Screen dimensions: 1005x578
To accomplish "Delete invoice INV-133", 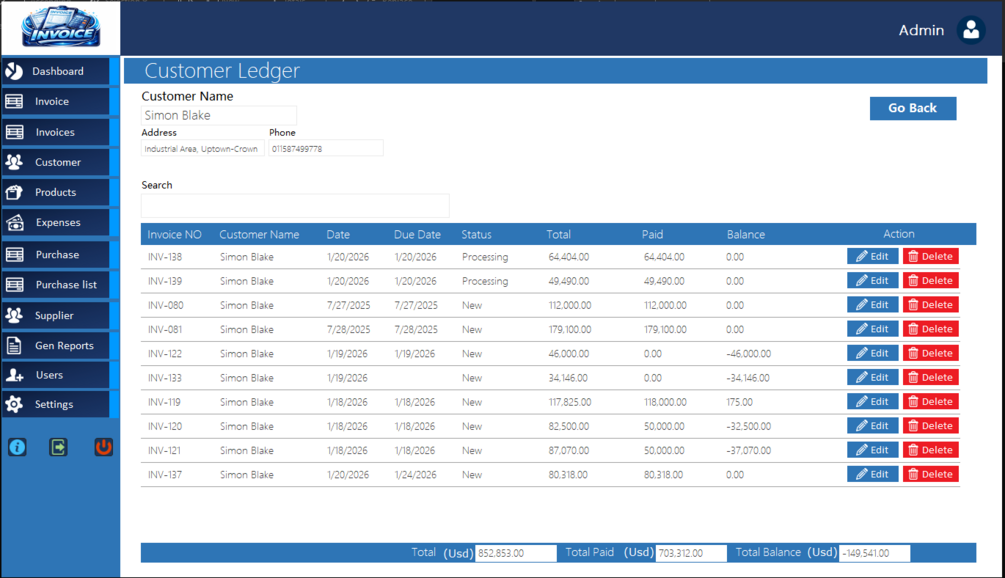I will tap(931, 377).
